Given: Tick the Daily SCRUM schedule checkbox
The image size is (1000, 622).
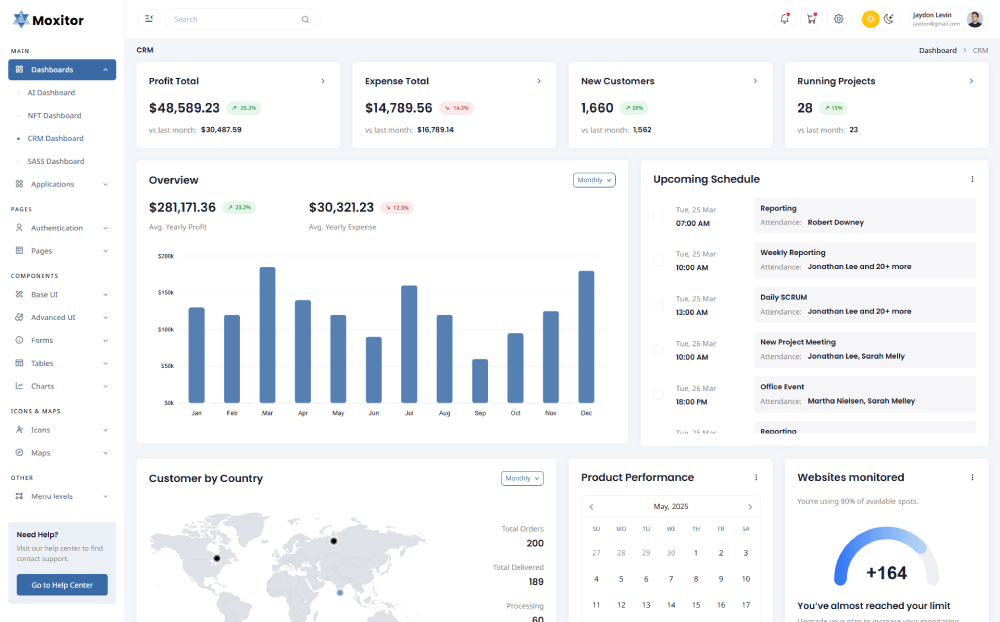Looking at the screenshot, I should [x=658, y=305].
